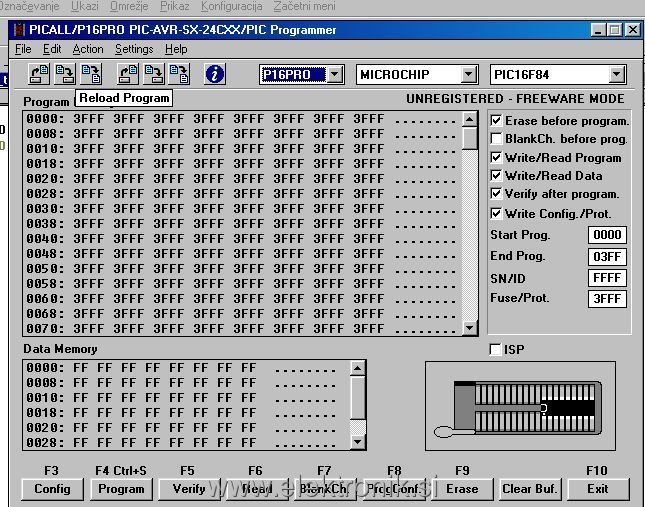645x507 pixels.
Task: Click the Config button
Action: click(x=52, y=489)
